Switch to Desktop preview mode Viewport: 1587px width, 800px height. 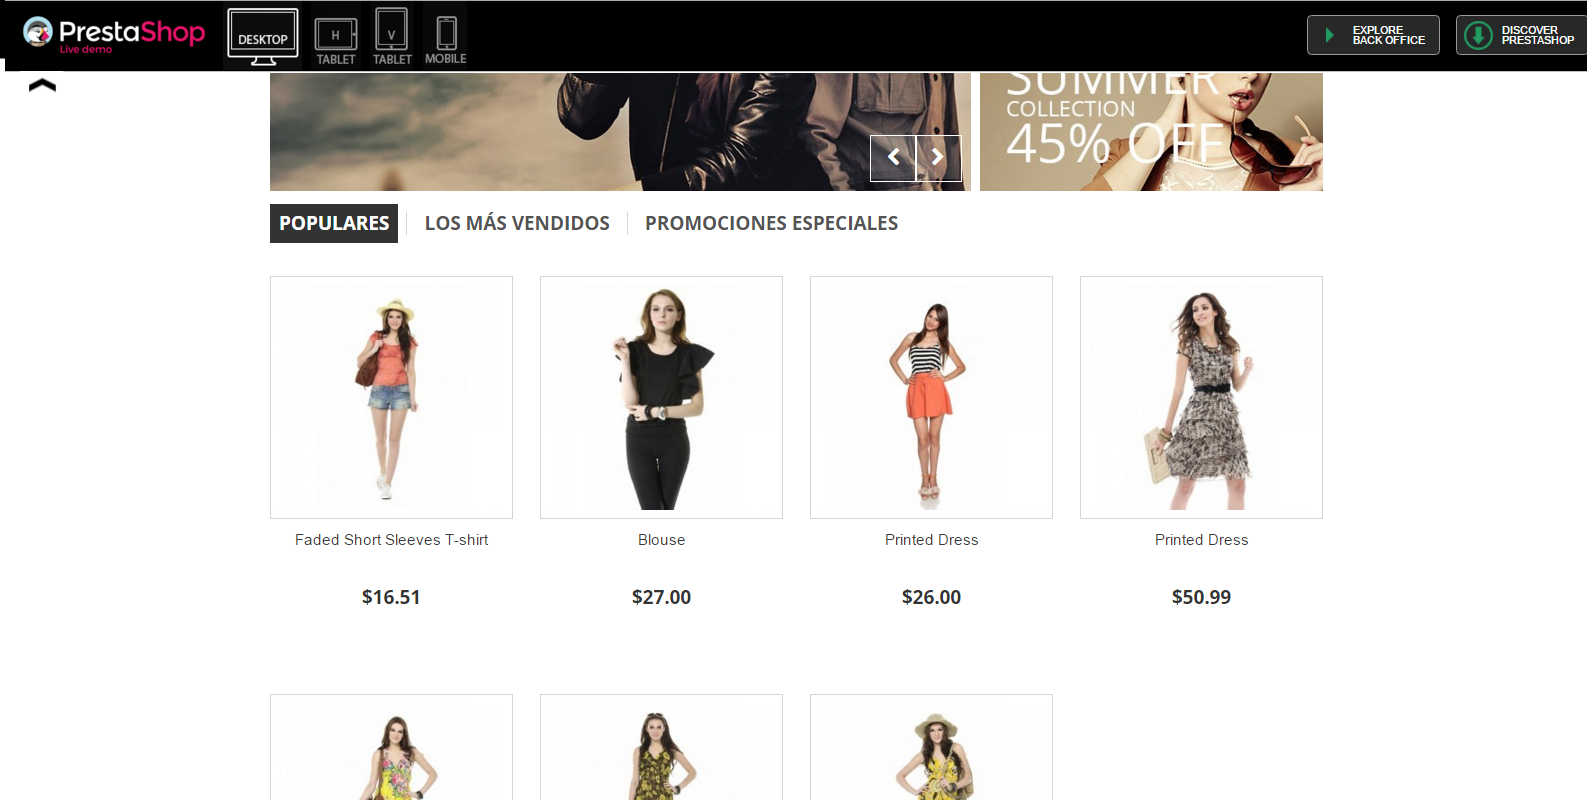[x=263, y=37]
